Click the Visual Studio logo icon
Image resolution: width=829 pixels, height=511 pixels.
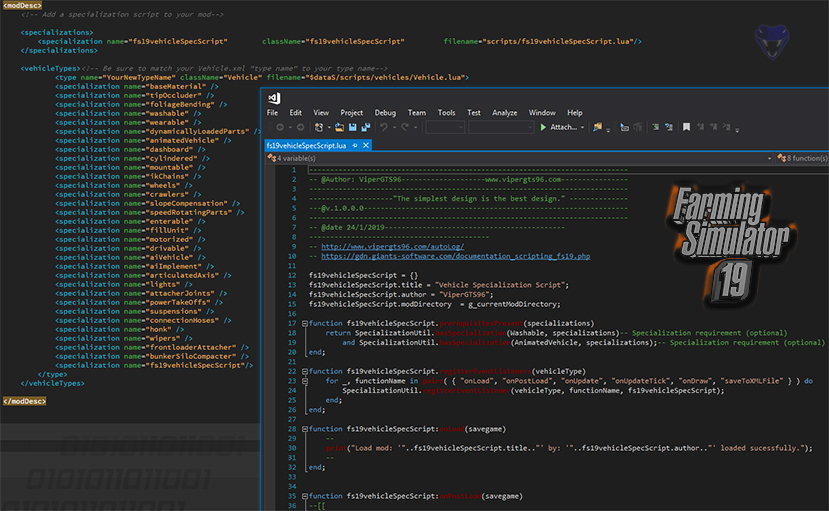click(274, 98)
